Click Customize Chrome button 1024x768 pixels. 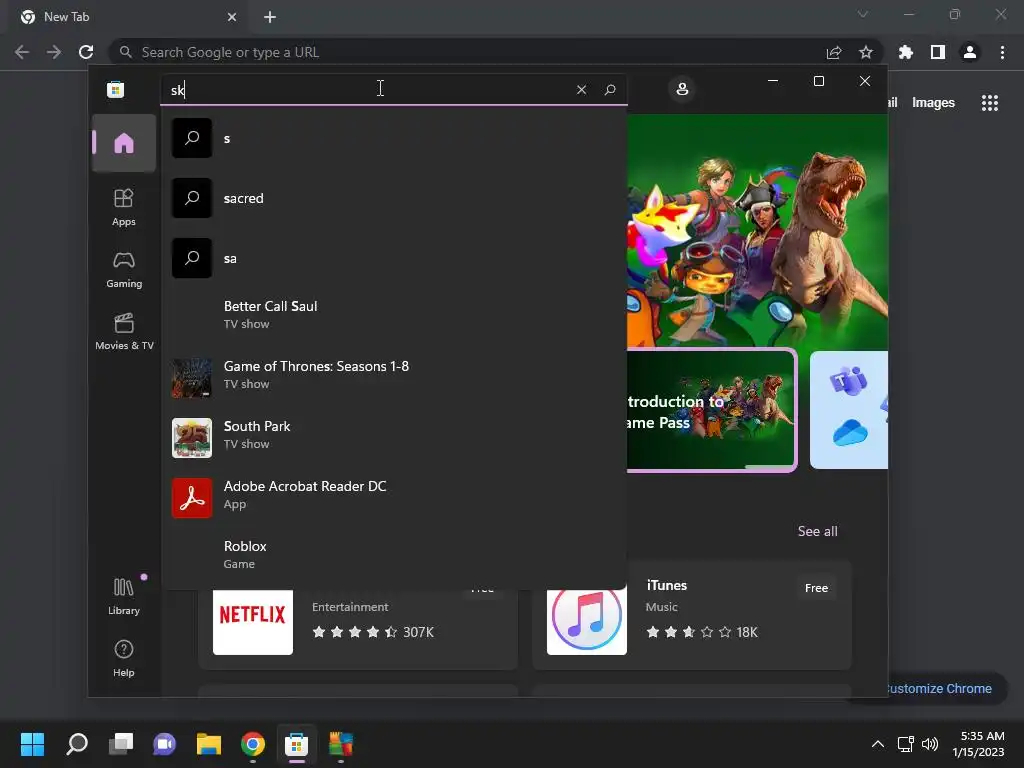click(x=938, y=688)
